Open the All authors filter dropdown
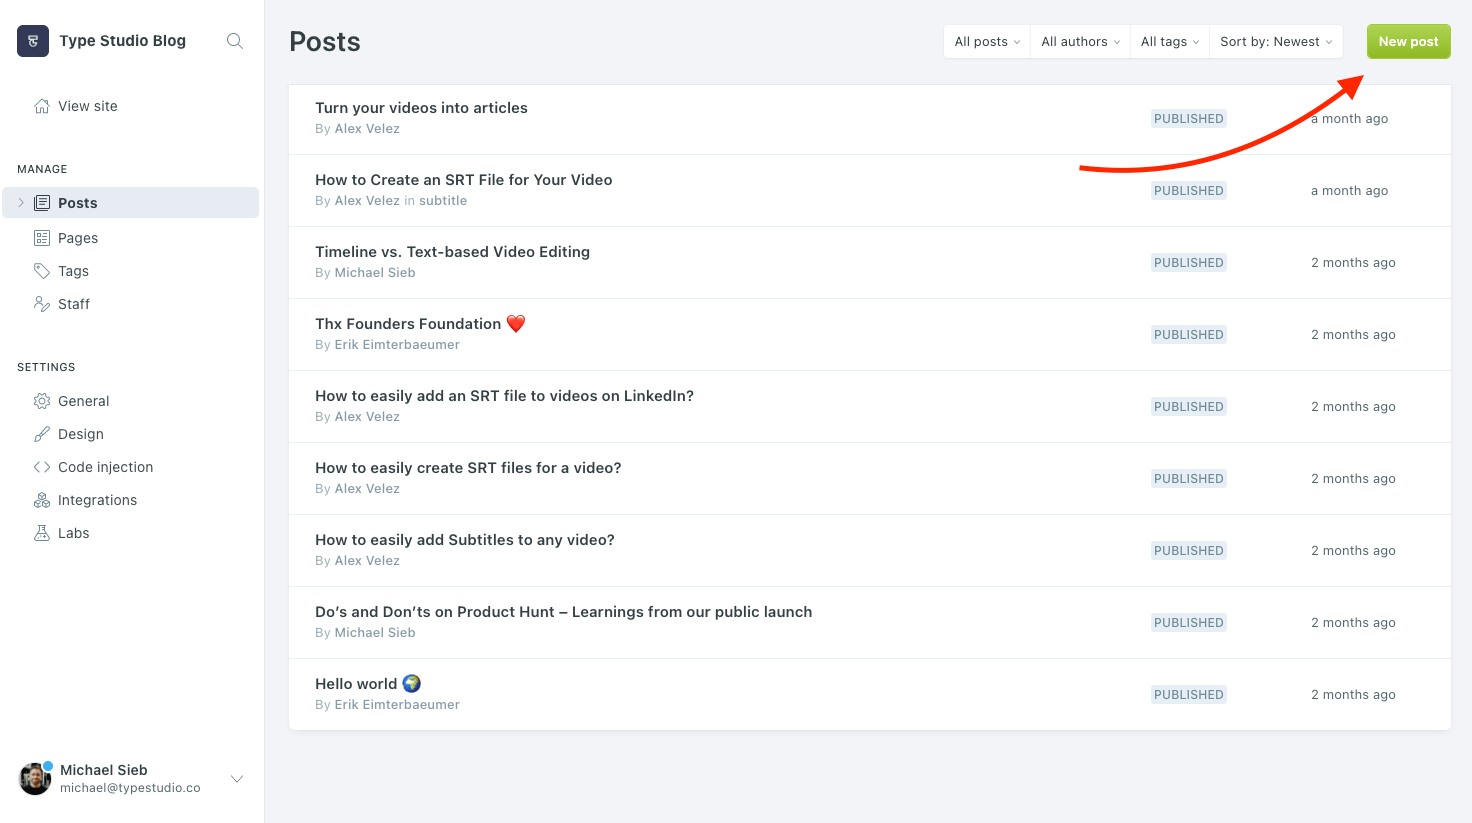Image resolution: width=1472 pixels, height=823 pixels. pos(1081,42)
